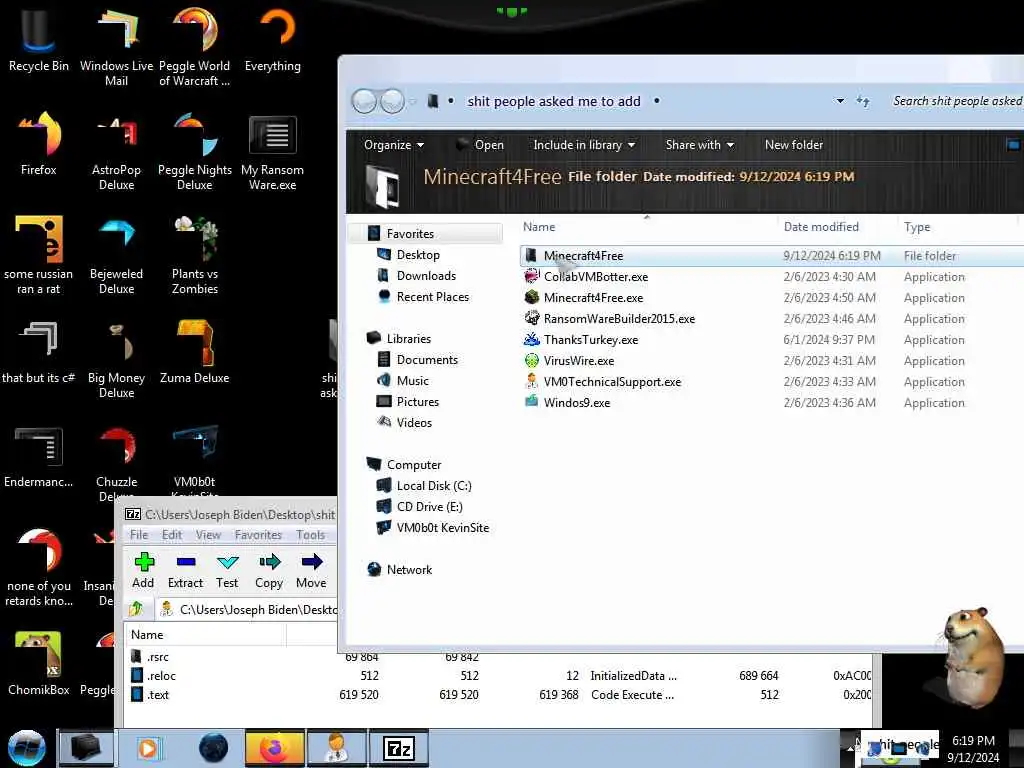
Task: Click the Explorer search box
Action: click(955, 101)
